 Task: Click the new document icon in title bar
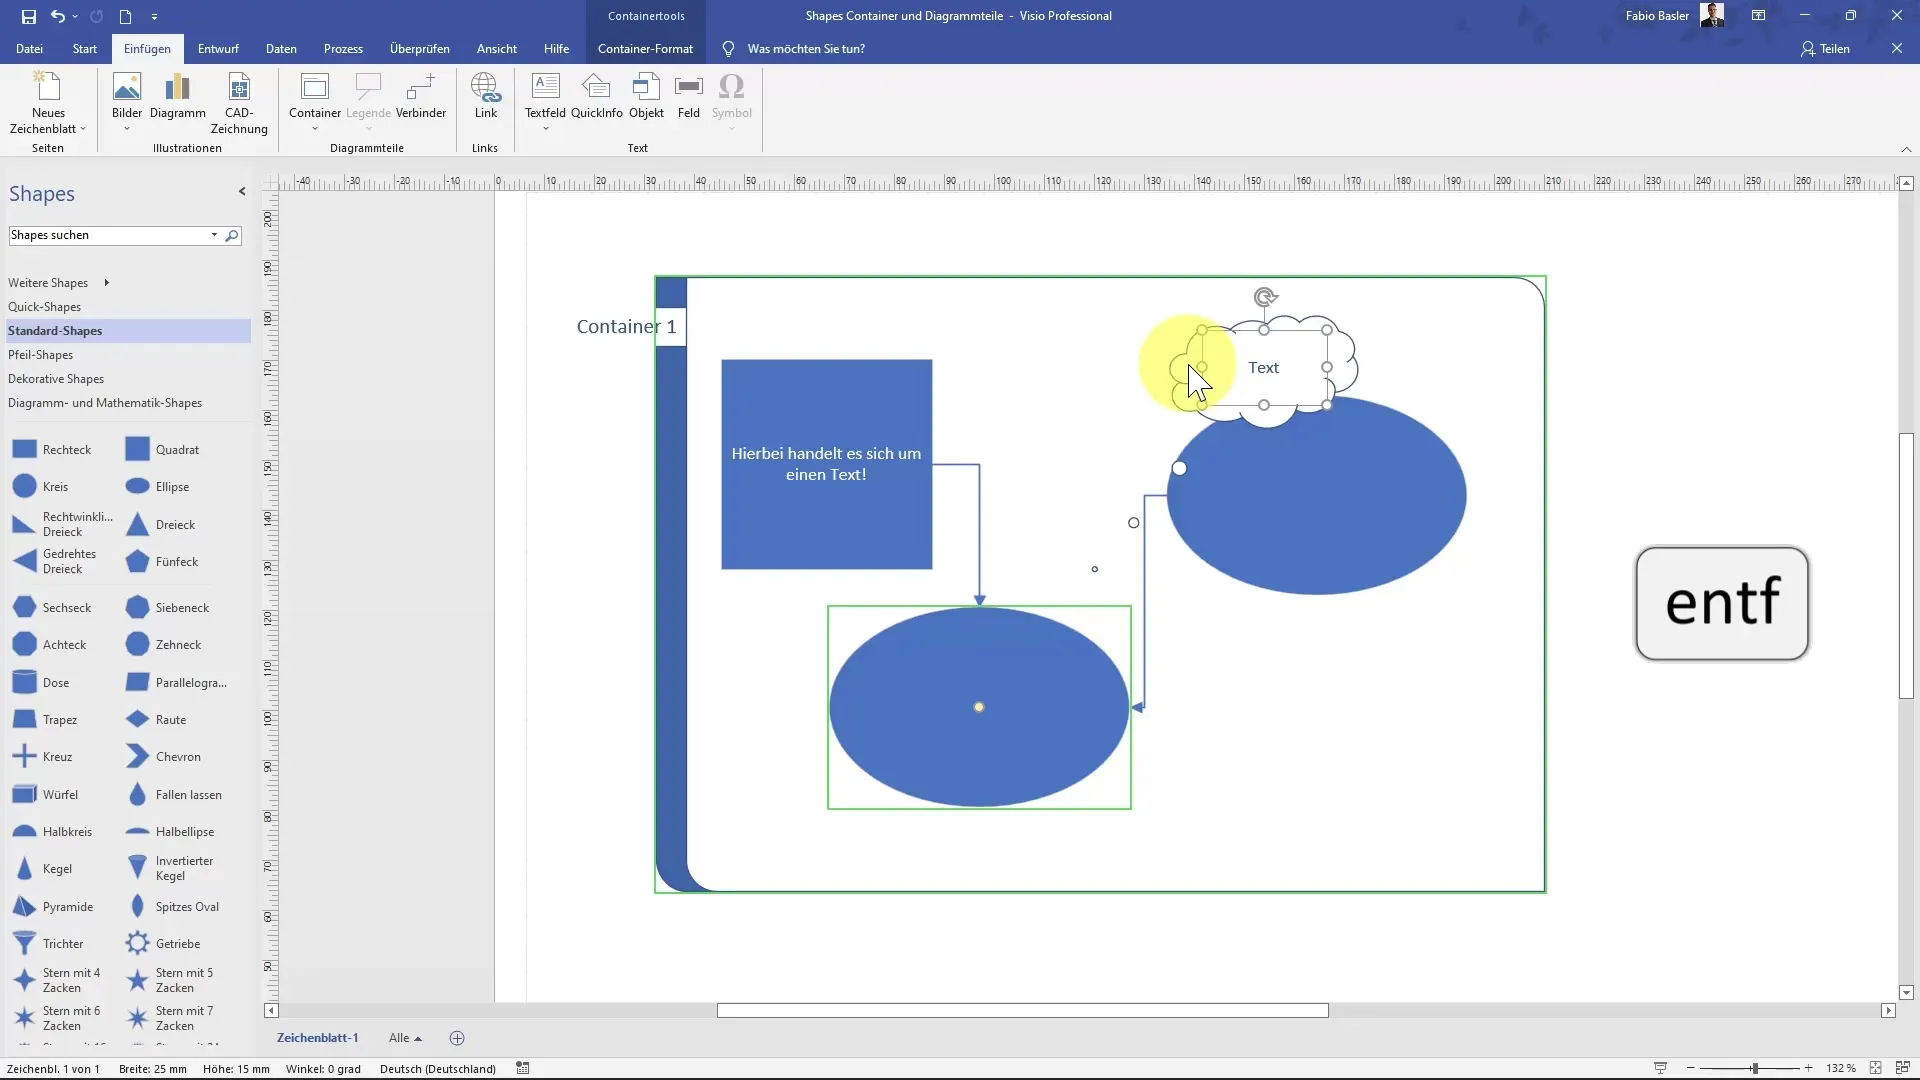point(125,16)
